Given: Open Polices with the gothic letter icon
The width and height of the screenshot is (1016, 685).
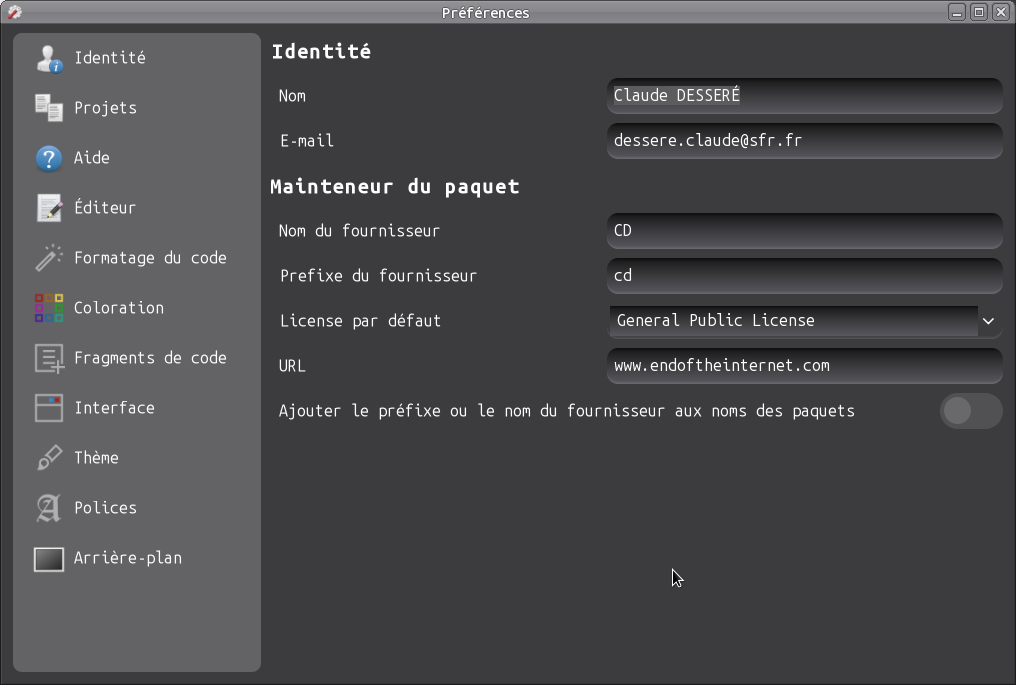Looking at the screenshot, I should tap(49, 508).
